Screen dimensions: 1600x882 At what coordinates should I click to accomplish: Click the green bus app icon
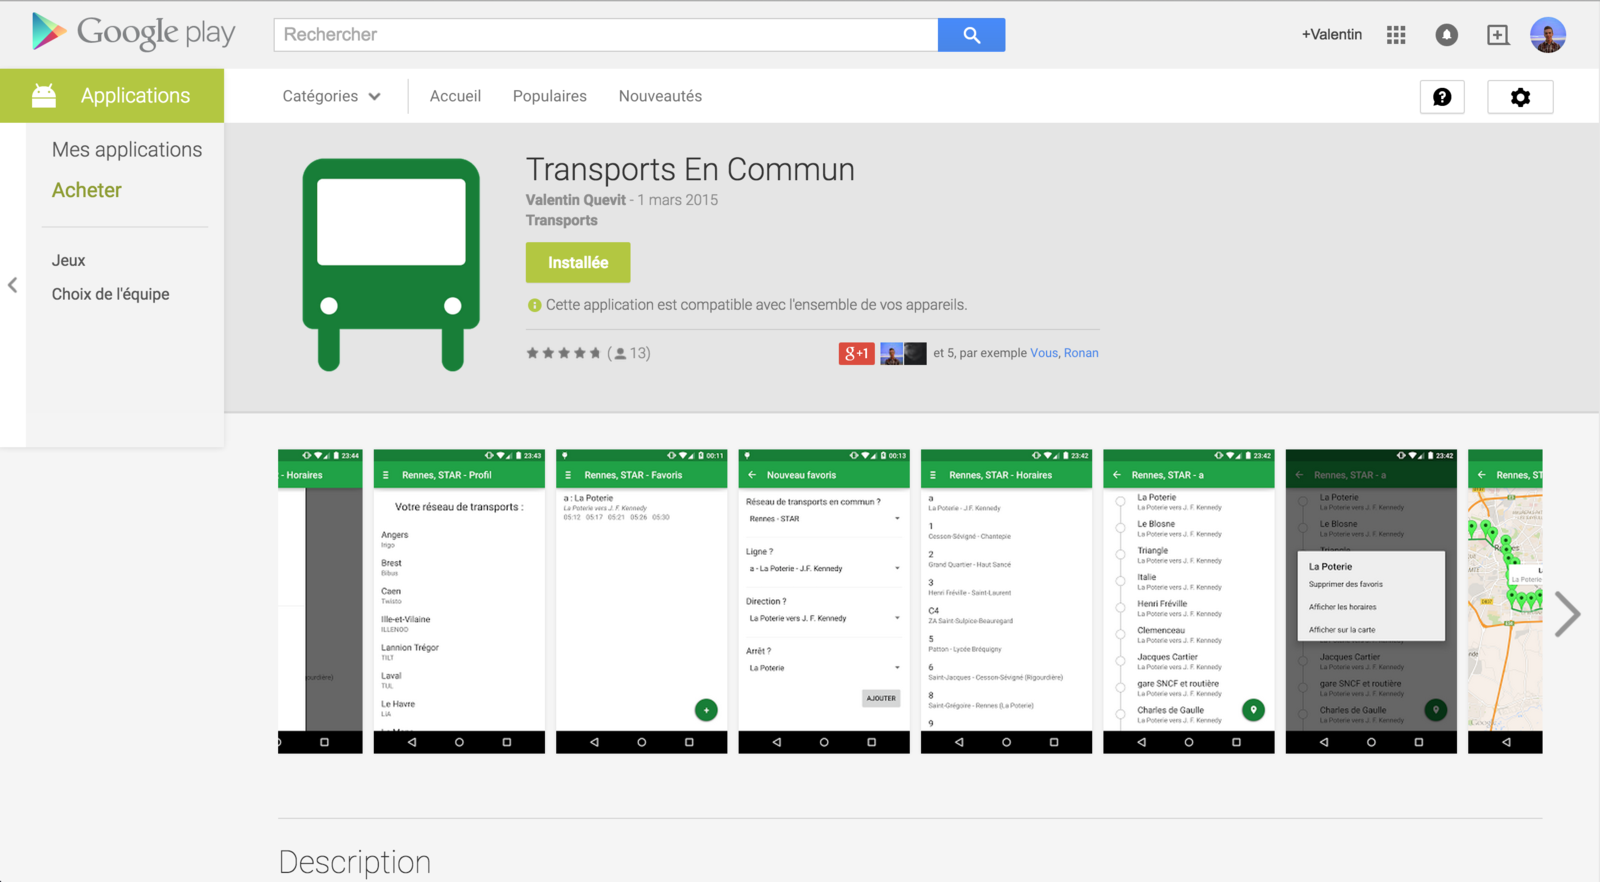(391, 265)
